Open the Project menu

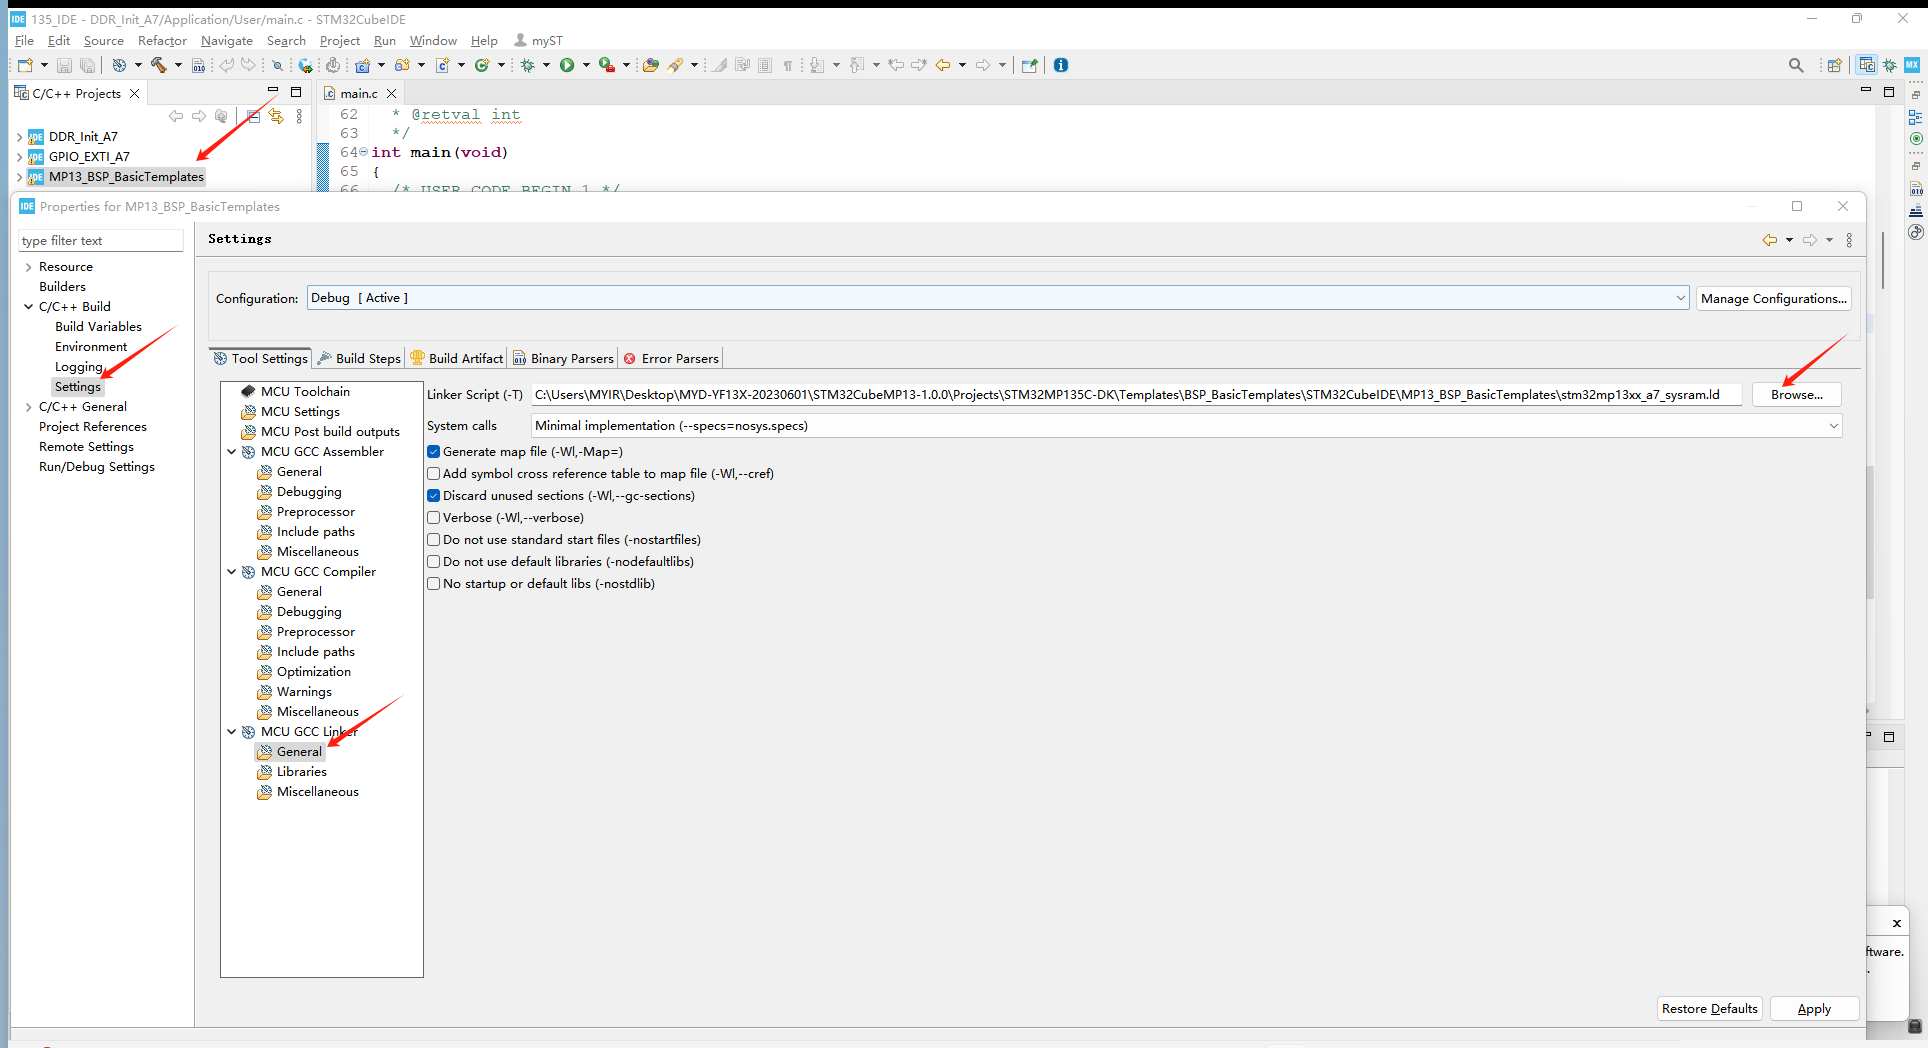pyautogui.click(x=339, y=41)
